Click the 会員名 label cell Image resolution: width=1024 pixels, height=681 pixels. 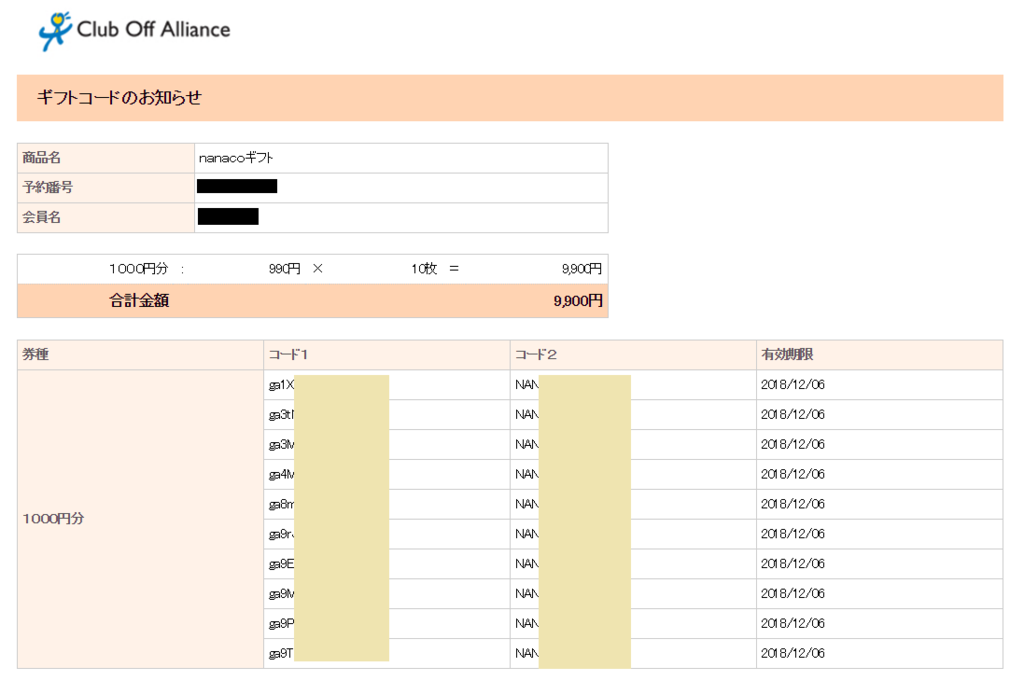106,217
